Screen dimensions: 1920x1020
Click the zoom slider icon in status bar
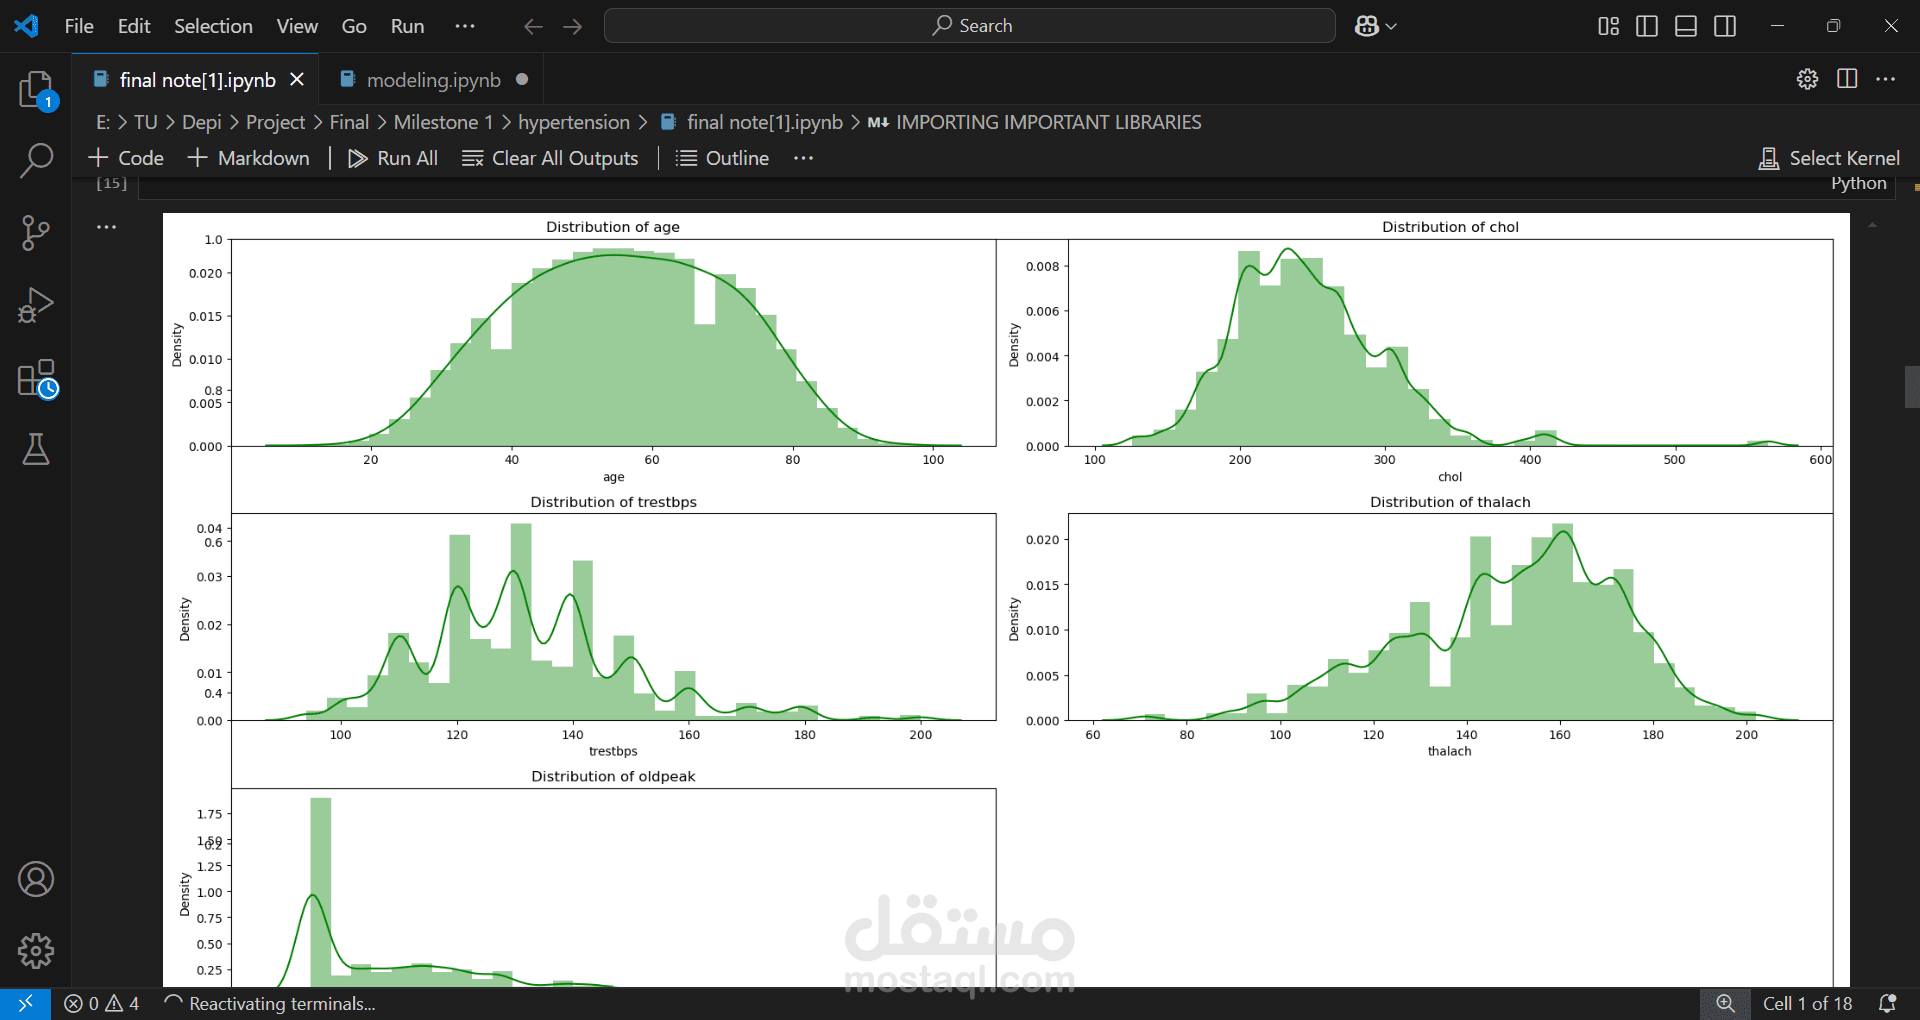(1725, 1004)
